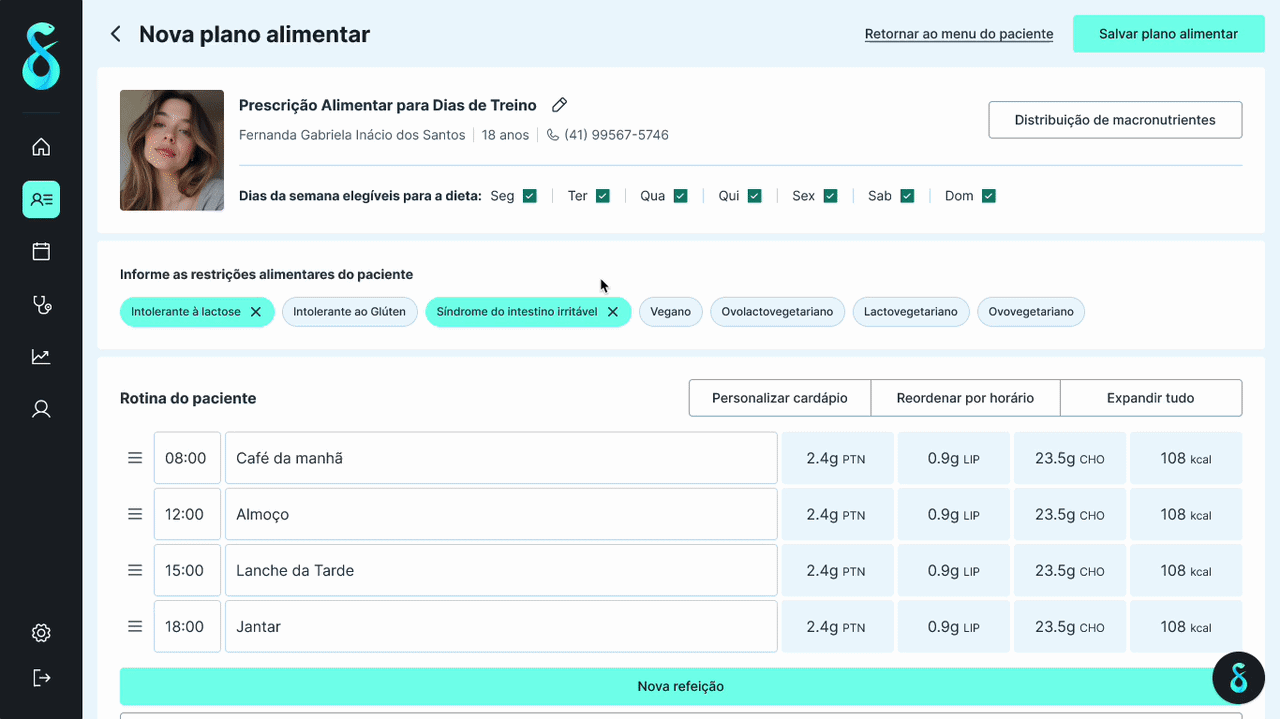This screenshot has height=719, width=1280.
Task: Remove the Intolerante à lactose restriction
Action: (x=256, y=311)
